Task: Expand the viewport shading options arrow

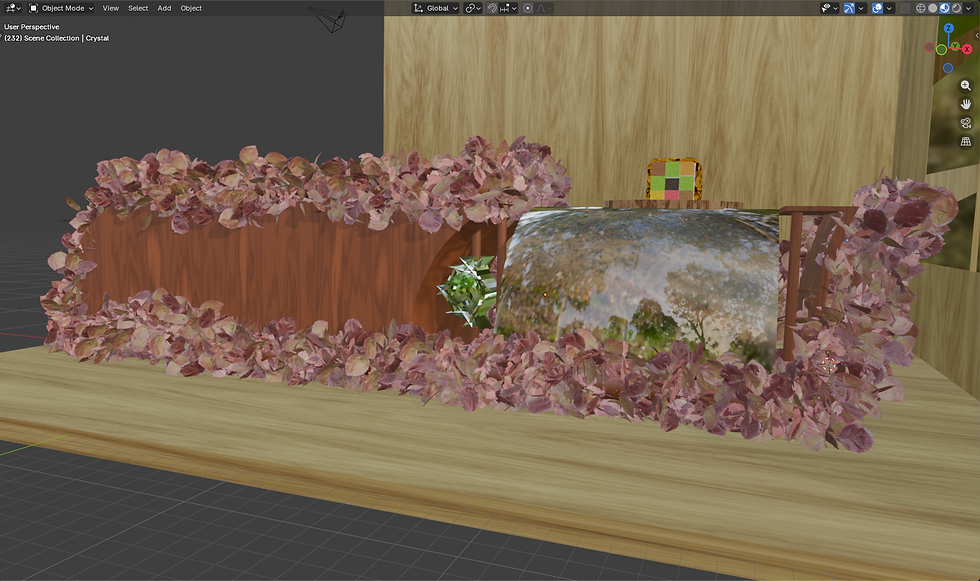Action: tap(968, 8)
